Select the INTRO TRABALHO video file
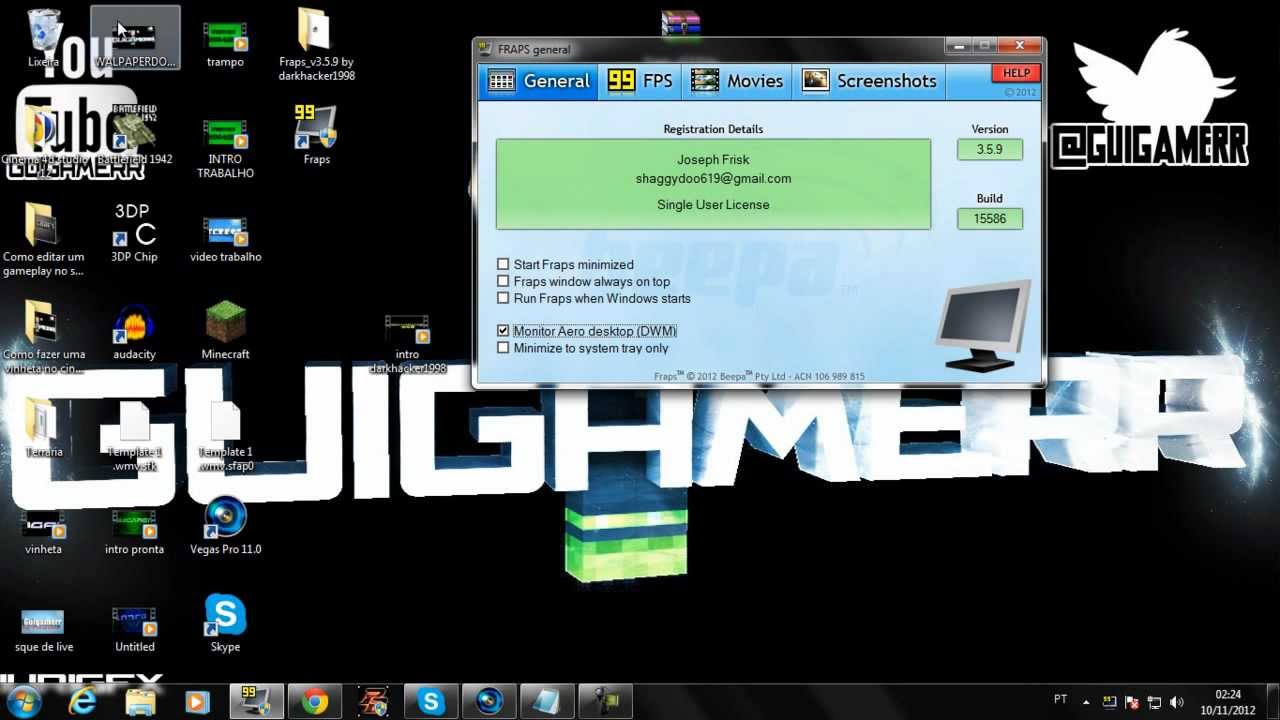Viewport: 1280px width, 720px height. pos(225,145)
